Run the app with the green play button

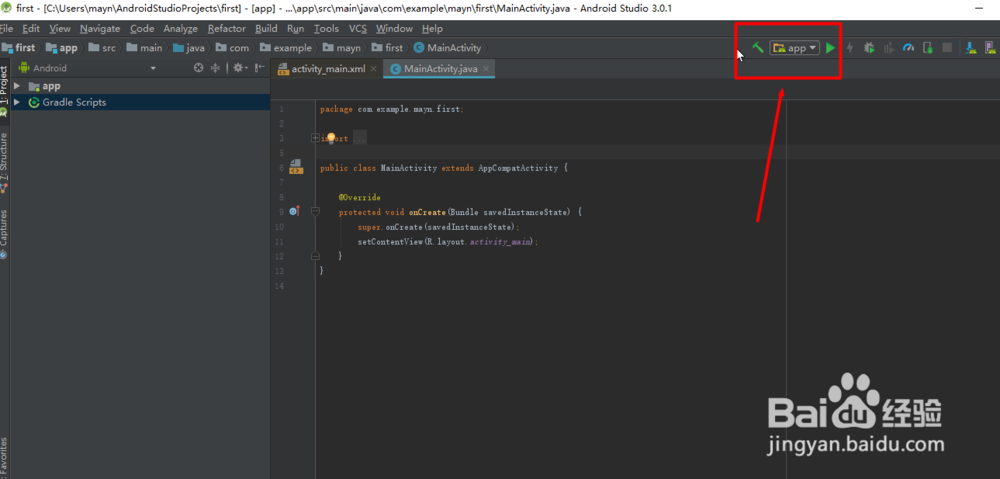coord(830,48)
